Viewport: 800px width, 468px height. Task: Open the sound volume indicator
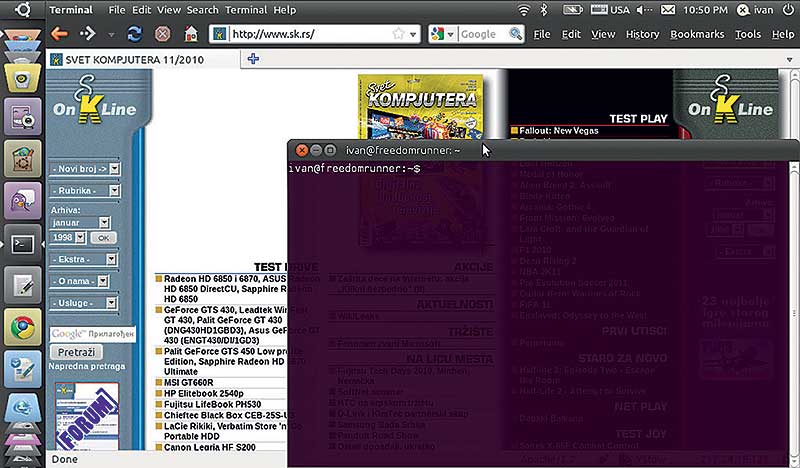pos(644,10)
